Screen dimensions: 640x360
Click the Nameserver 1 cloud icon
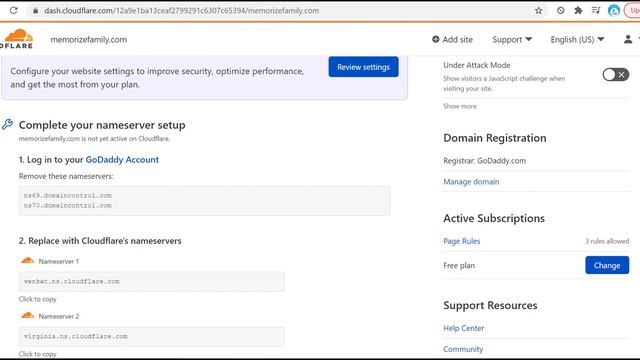27,260
